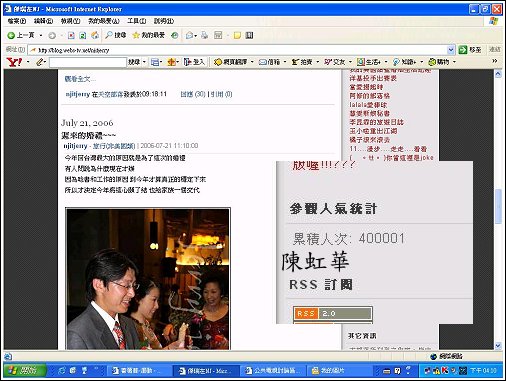Viewport: 506px width, 381px height.
Task: Open the 檢視(V) view menu
Action: coord(70,21)
